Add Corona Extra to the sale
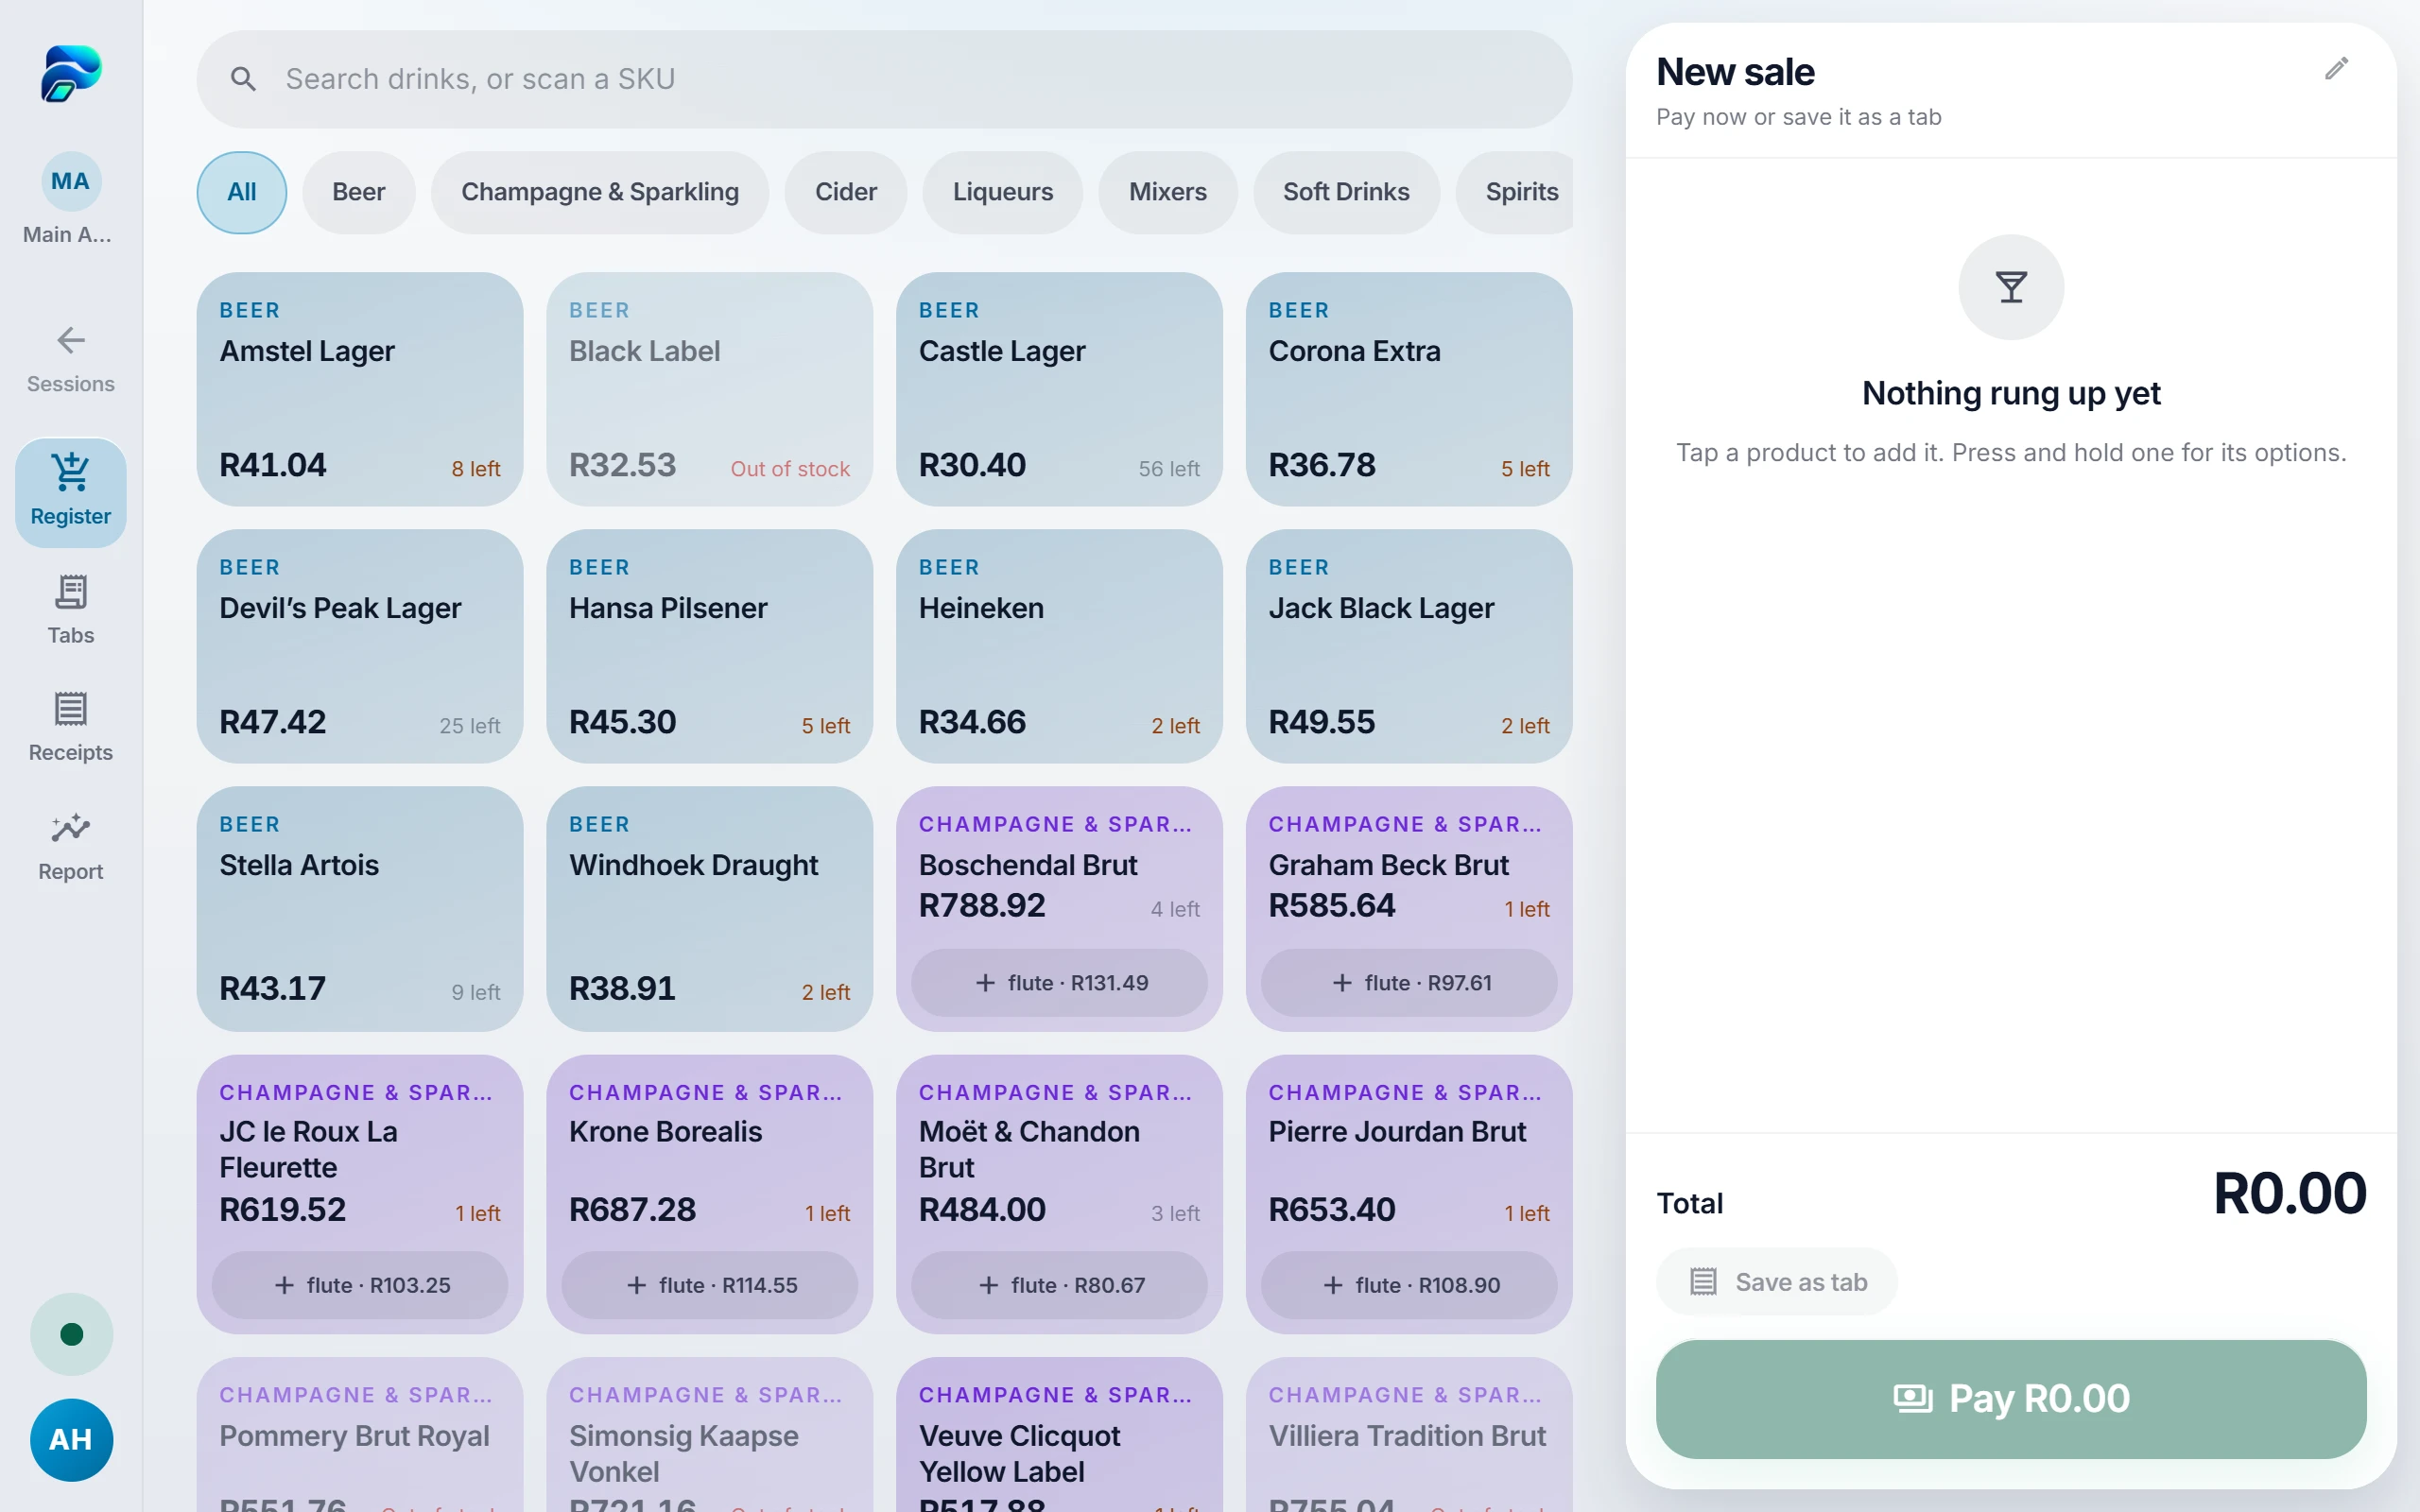This screenshot has width=2420, height=1512. point(1409,389)
